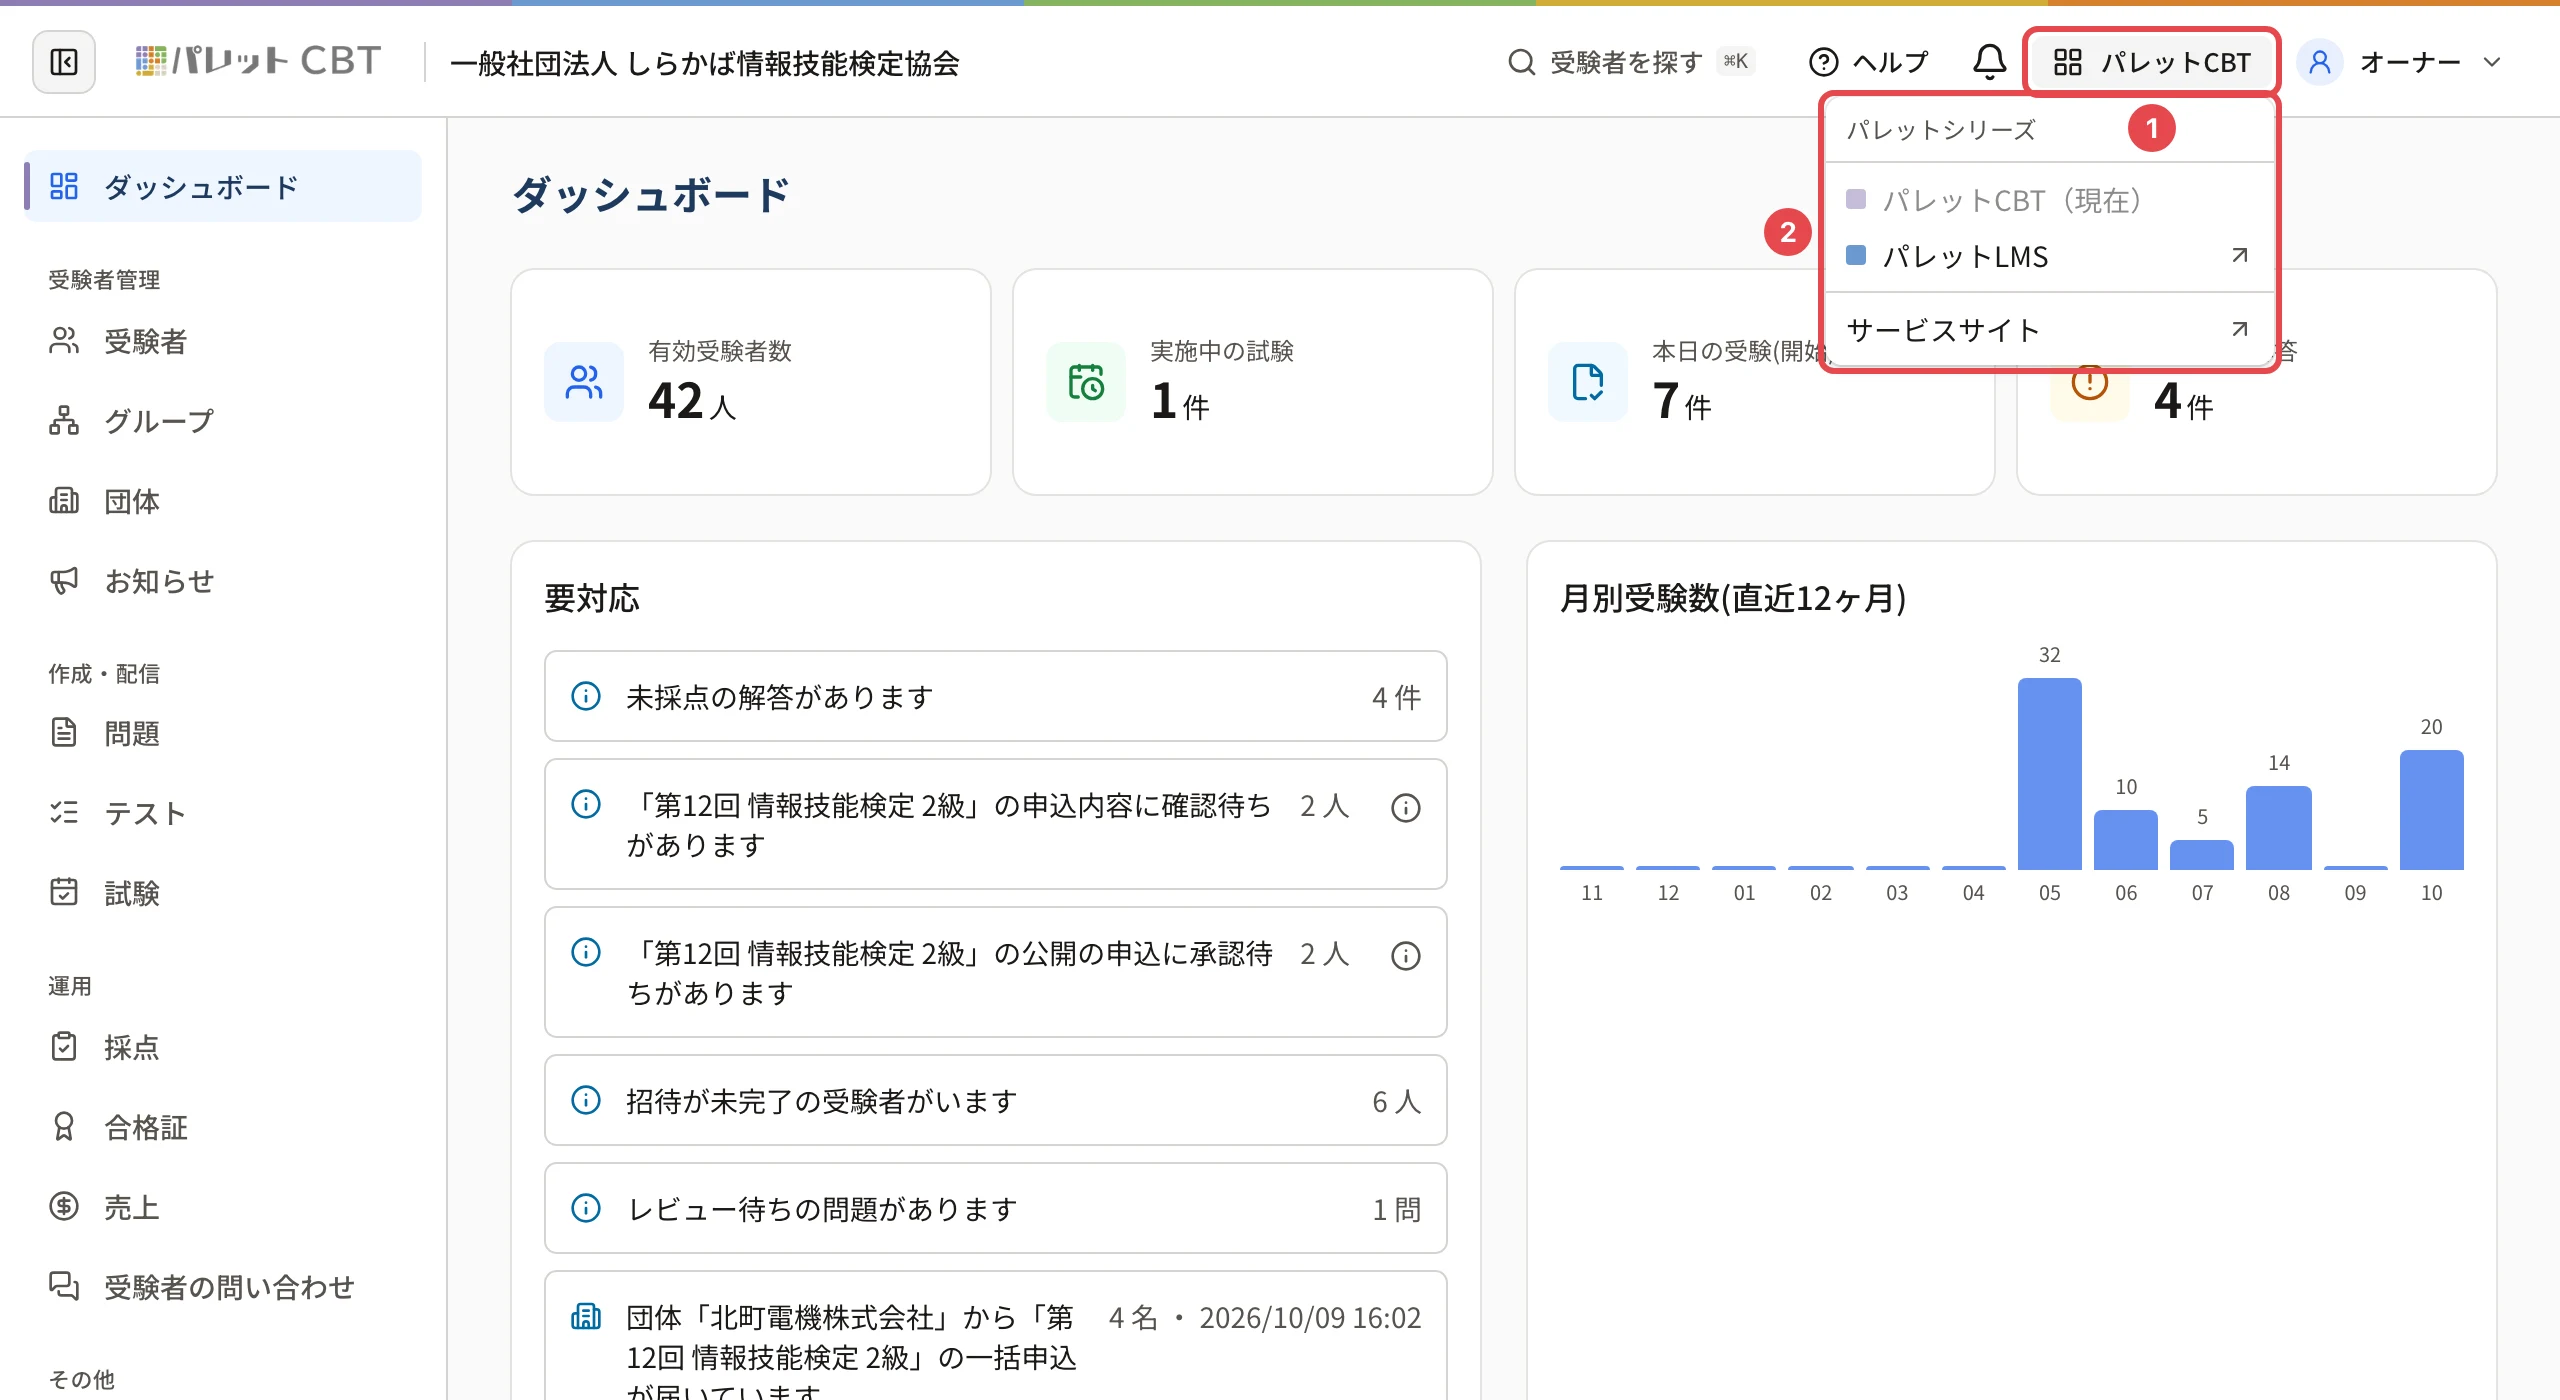
Task: Open the サービスサイト menu entry
Action: click(x=2048, y=330)
